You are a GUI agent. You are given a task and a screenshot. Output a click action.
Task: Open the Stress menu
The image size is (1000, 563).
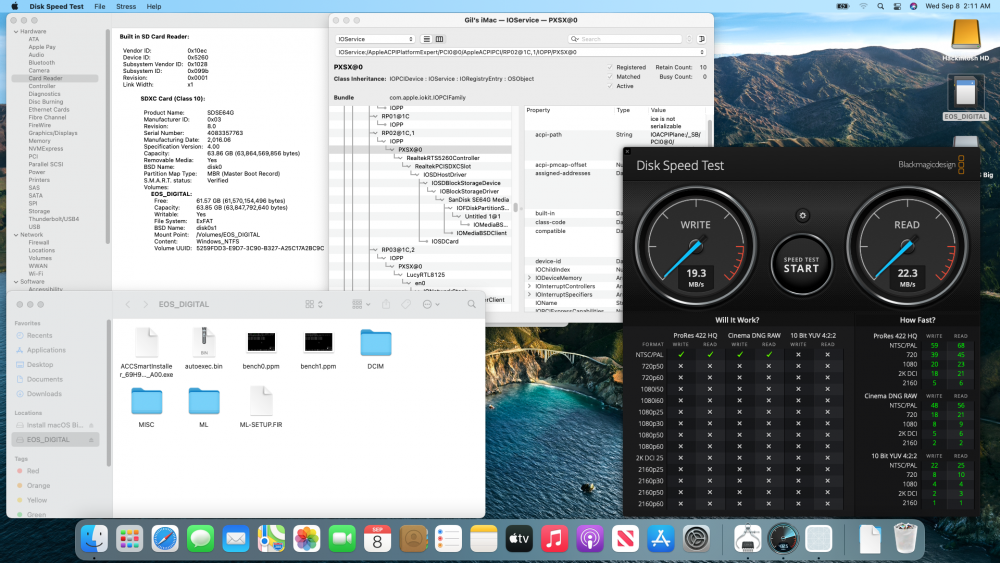click(x=126, y=6)
